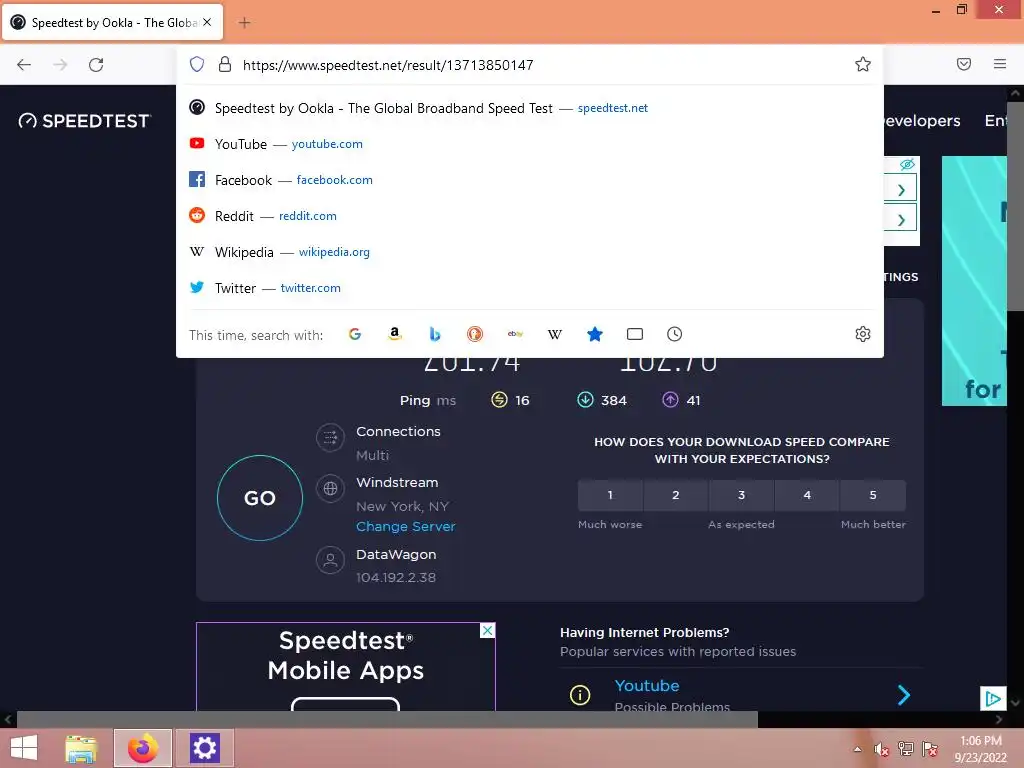
Task: Click the Windstream server globe icon
Action: point(330,488)
